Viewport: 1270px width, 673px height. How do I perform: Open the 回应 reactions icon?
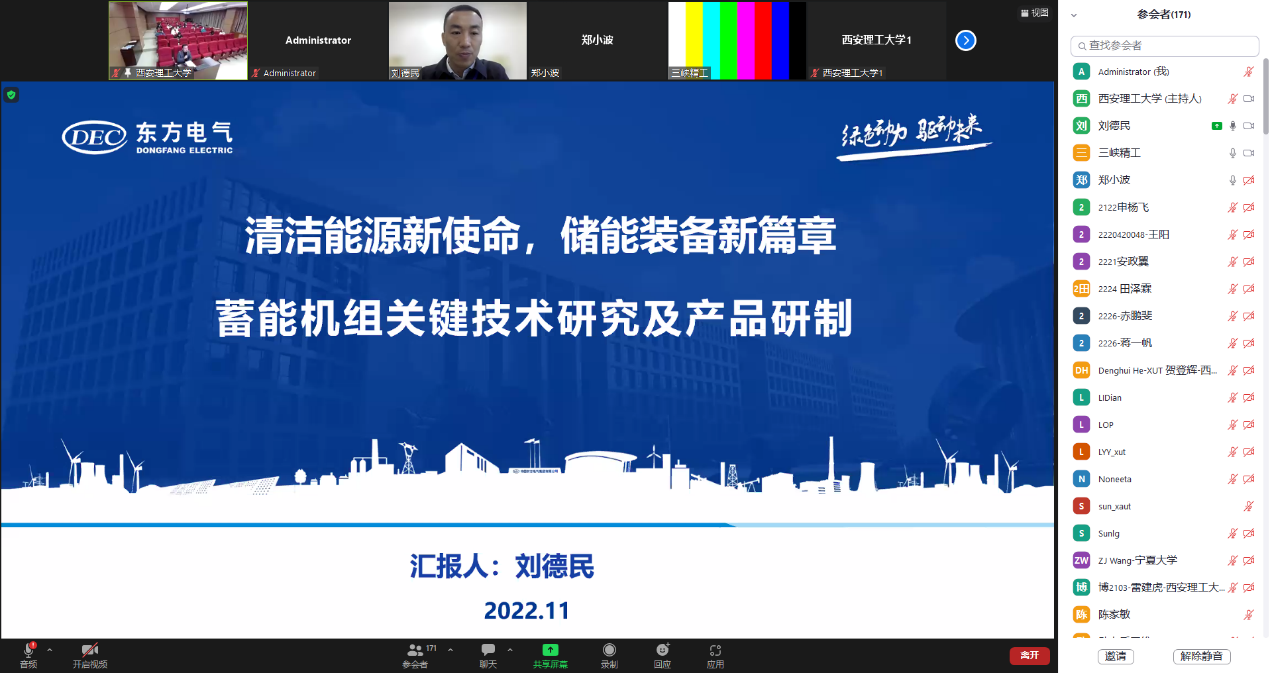(662, 651)
